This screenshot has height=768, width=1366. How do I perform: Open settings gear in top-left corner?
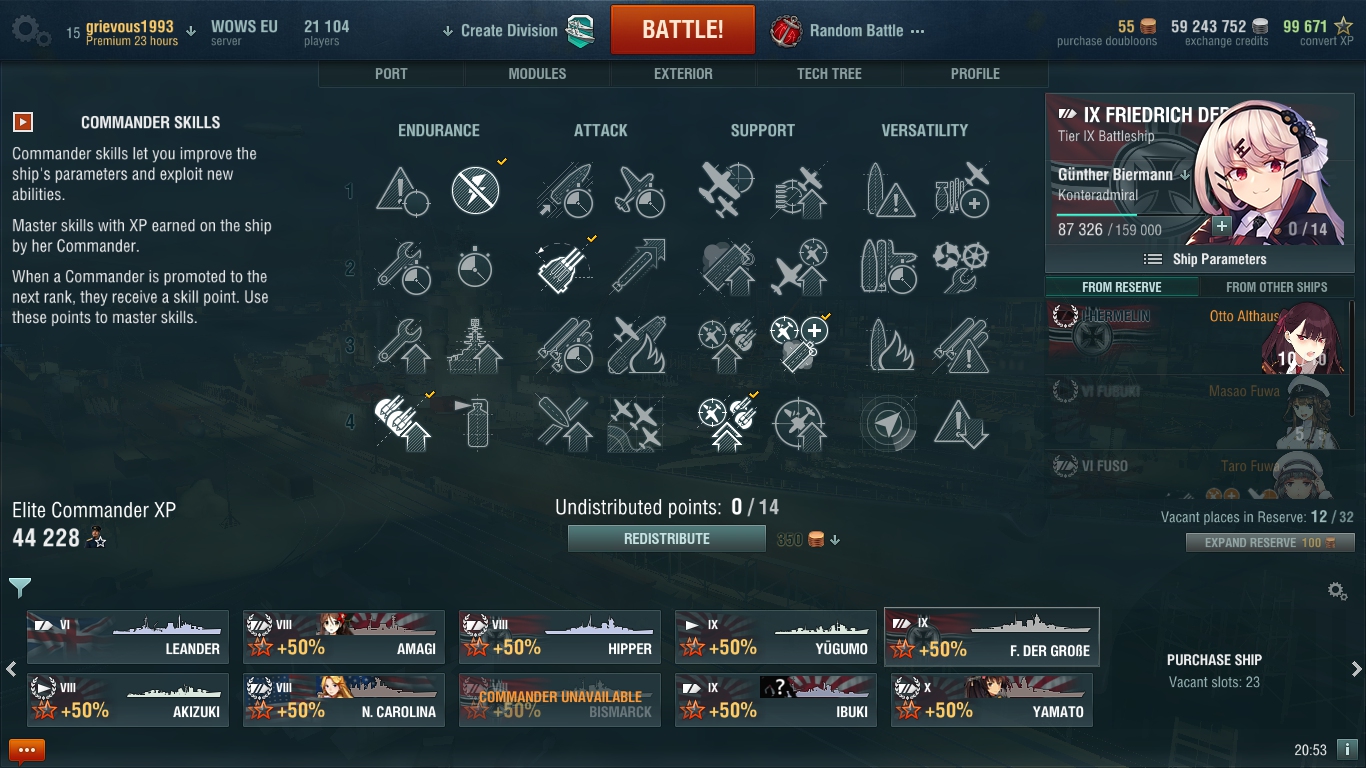point(30,30)
